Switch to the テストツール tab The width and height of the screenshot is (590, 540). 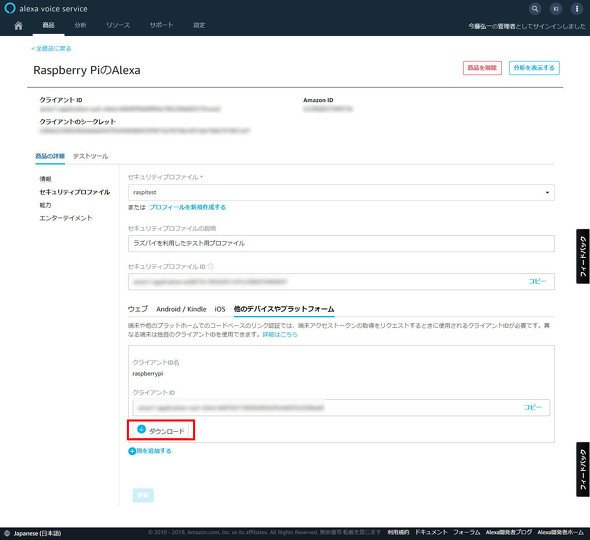tap(90, 156)
